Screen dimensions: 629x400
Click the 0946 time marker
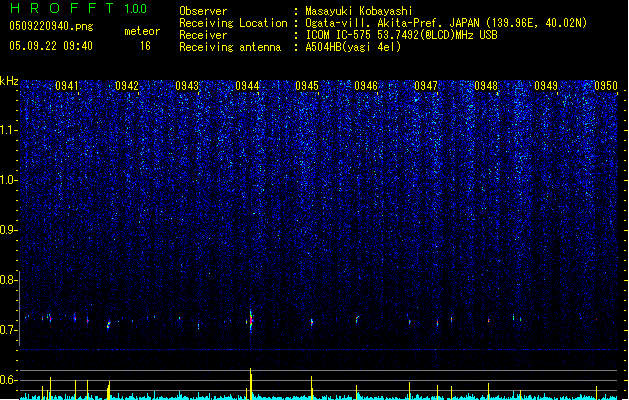click(x=366, y=86)
